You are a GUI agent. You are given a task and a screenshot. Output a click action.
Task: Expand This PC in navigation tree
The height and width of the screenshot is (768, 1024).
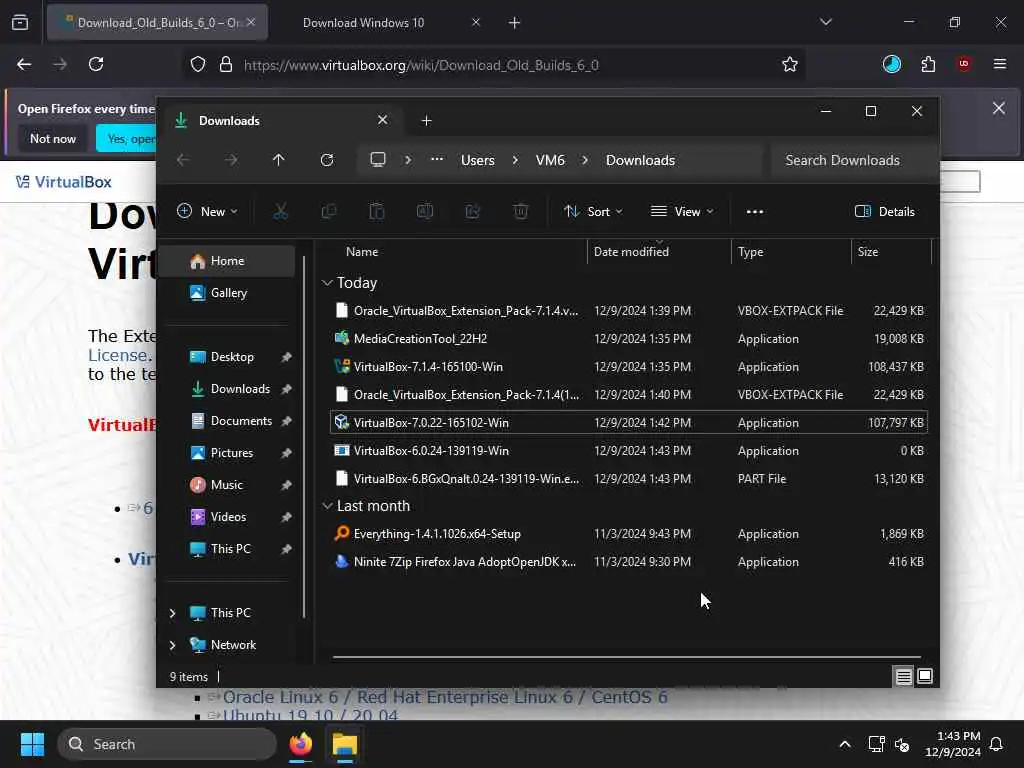172,613
